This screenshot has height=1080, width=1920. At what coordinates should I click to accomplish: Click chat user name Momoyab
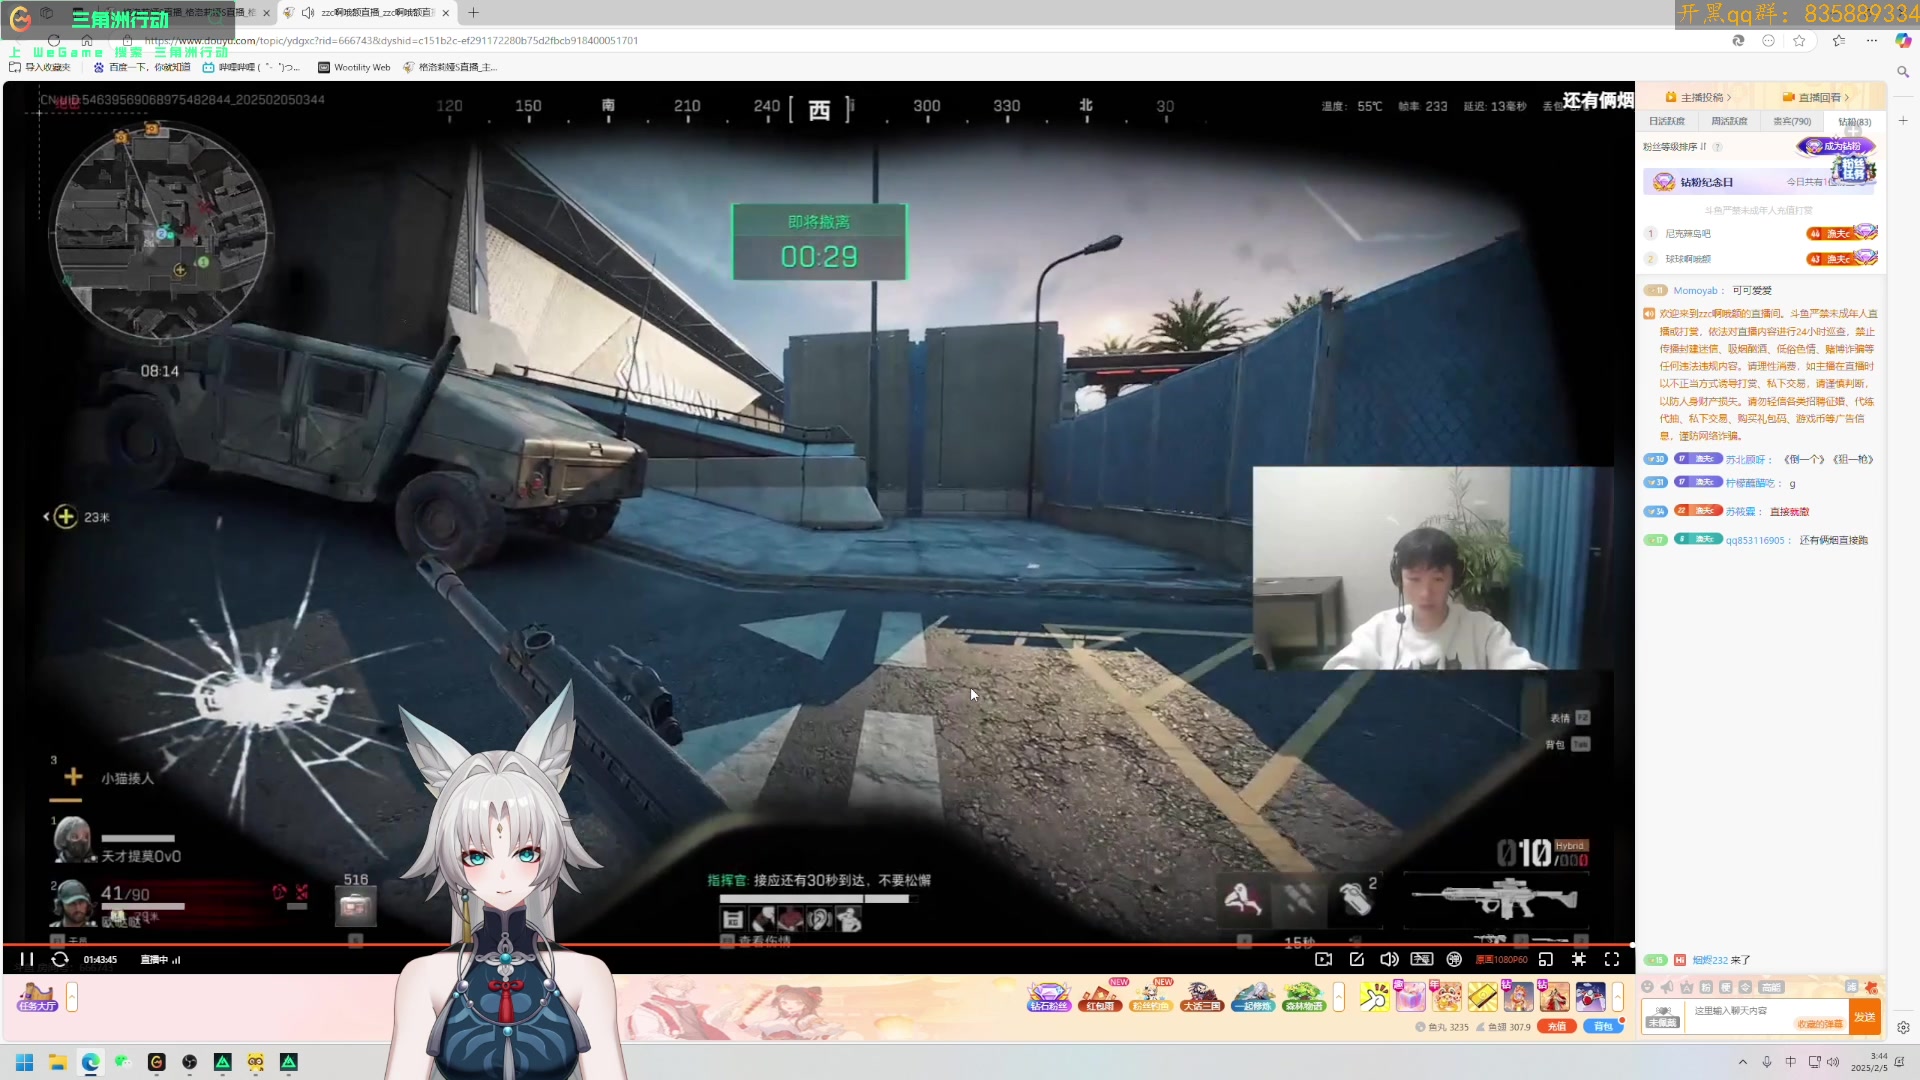pyautogui.click(x=1695, y=291)
